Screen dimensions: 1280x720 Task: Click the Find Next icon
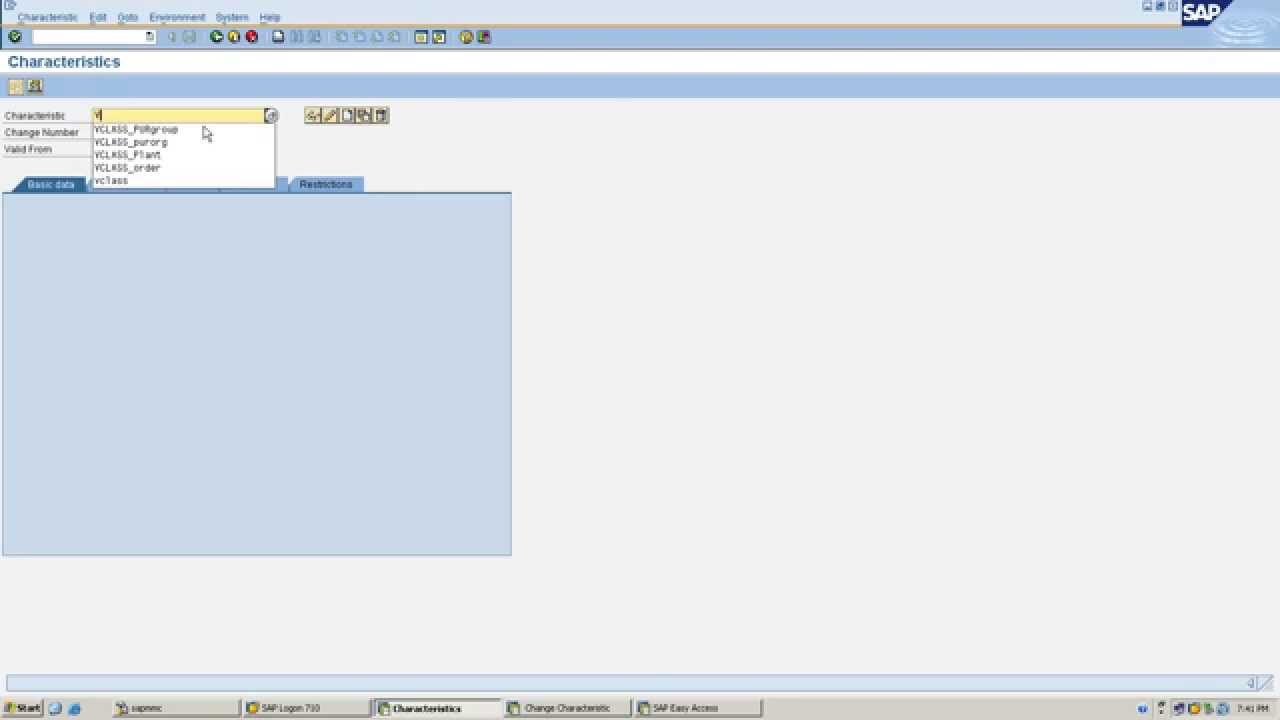point(314,37)
